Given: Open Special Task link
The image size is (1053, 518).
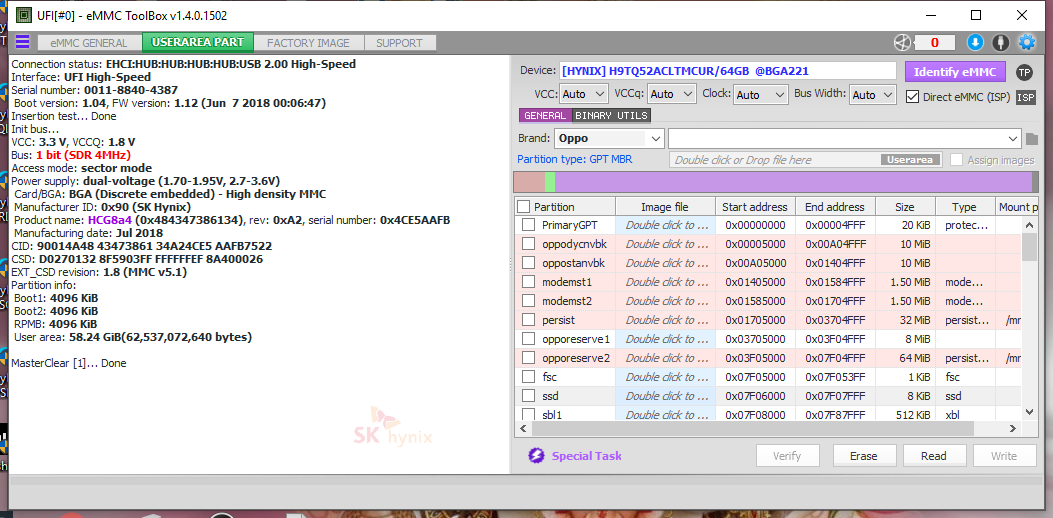Looking at the screenshot, I should 586,456.
